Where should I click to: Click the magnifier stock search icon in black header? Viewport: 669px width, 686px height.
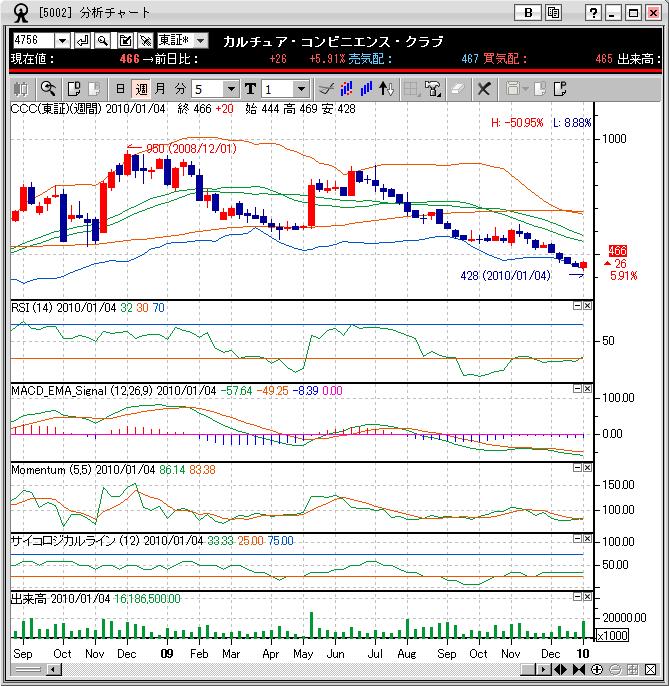(x=103, y=41)
